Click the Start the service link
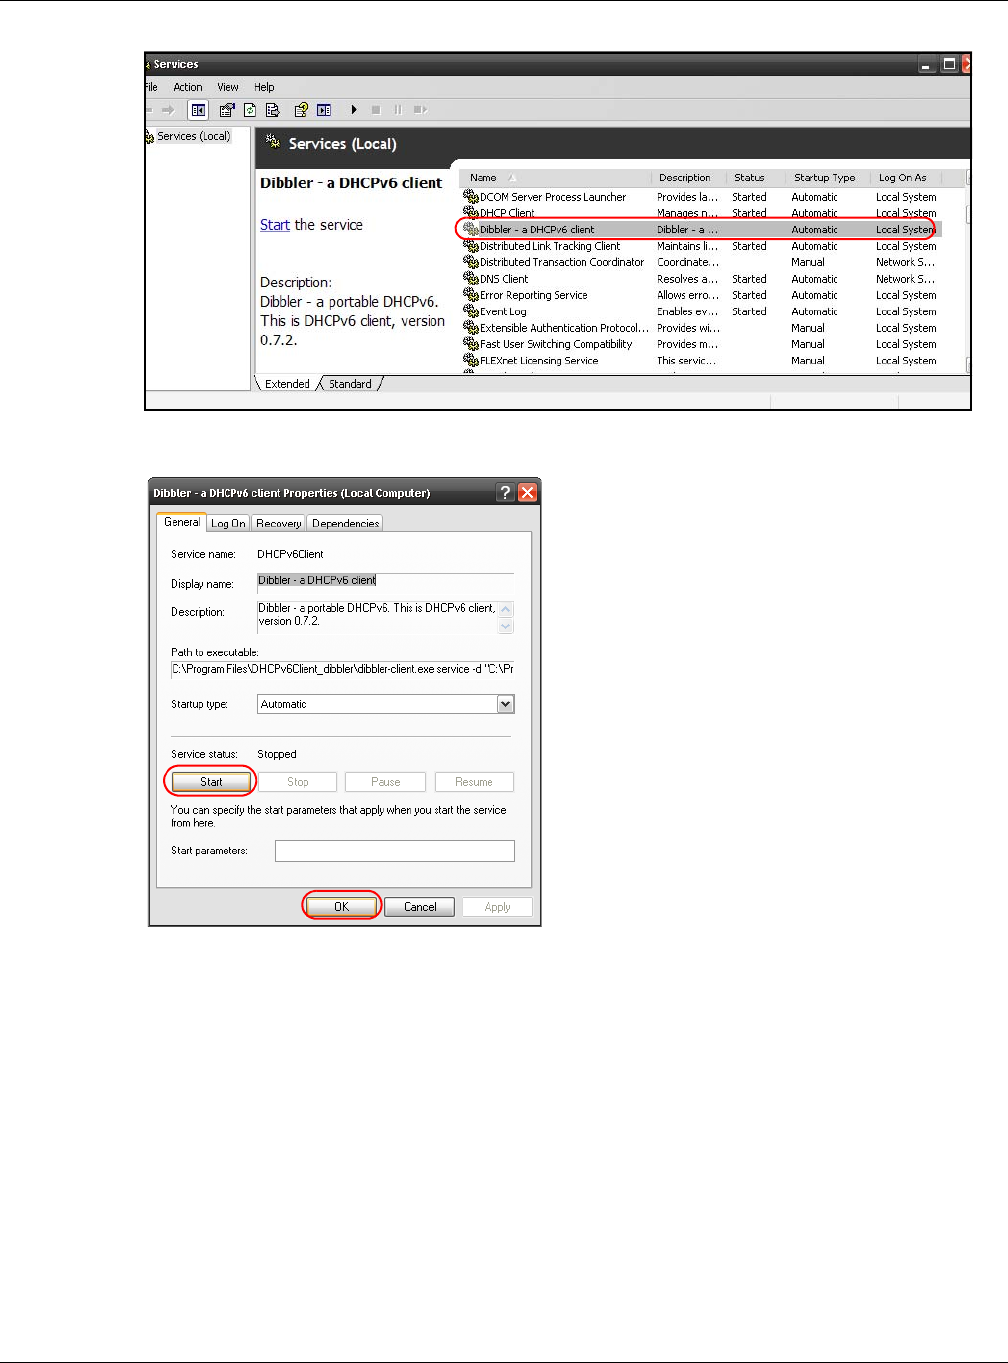This screenshot has width=1008, height=1363. click(275, 225)
